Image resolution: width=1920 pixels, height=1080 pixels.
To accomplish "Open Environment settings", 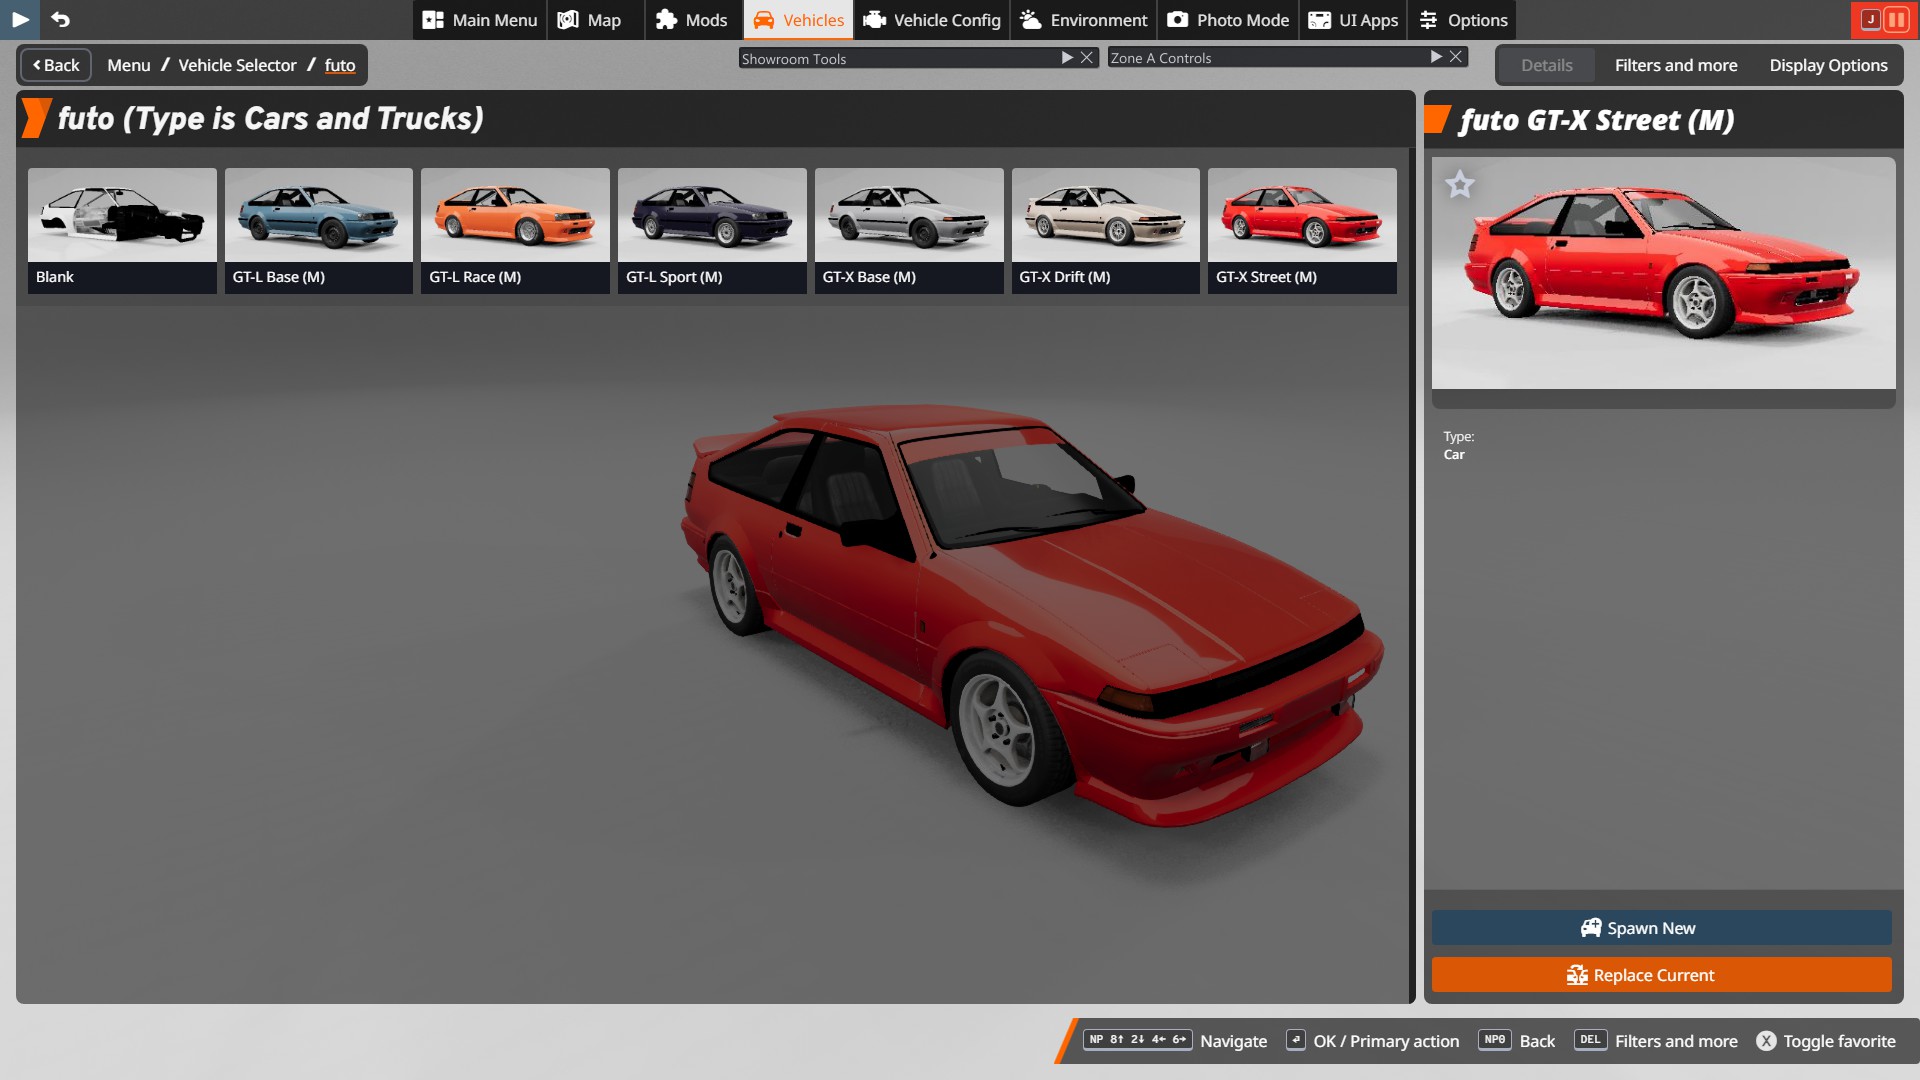I will point(1084,20).
